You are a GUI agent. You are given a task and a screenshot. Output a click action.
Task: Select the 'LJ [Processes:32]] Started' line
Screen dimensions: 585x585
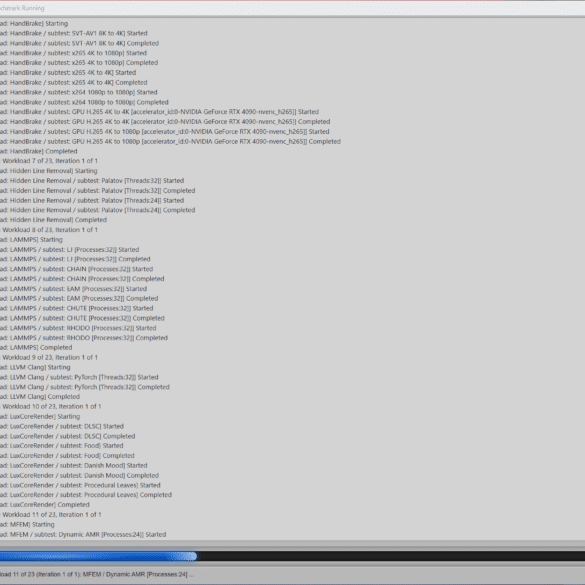[70, 249]
